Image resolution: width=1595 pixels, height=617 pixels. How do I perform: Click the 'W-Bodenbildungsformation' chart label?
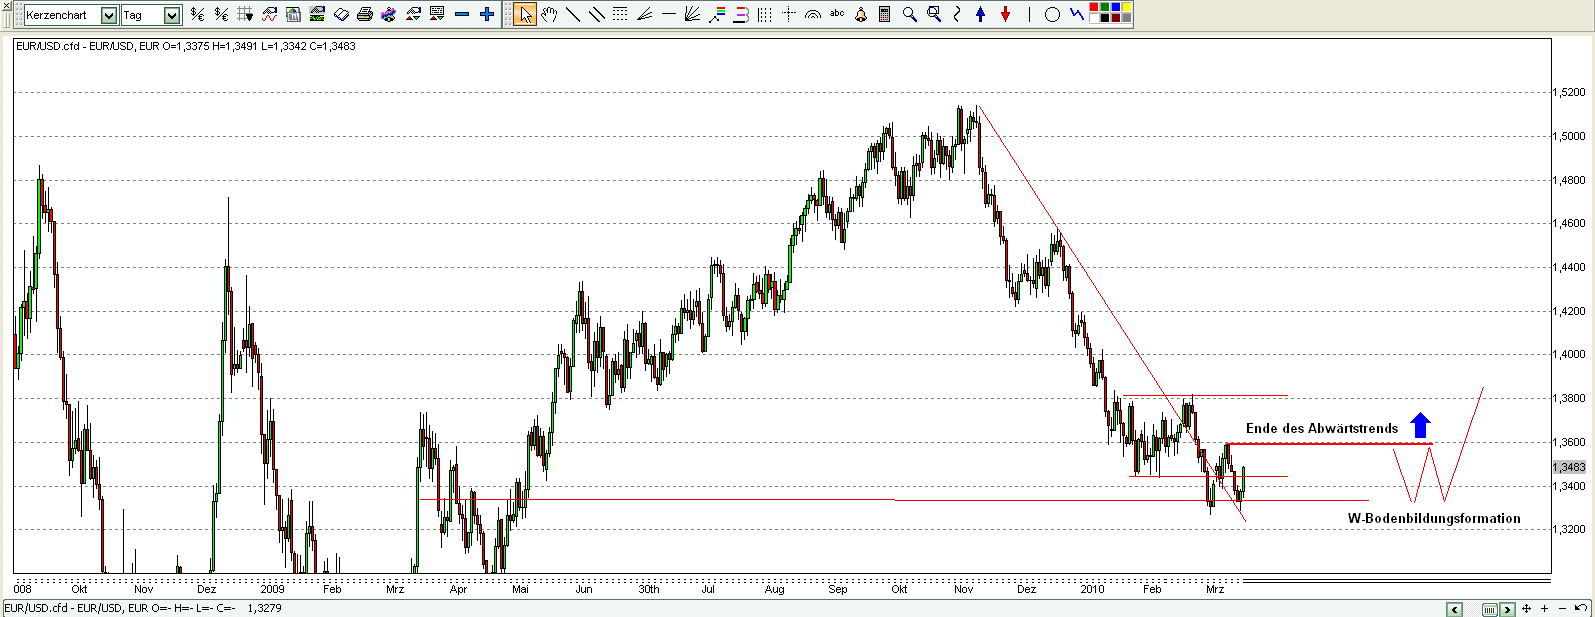[x=1433, y=518]
